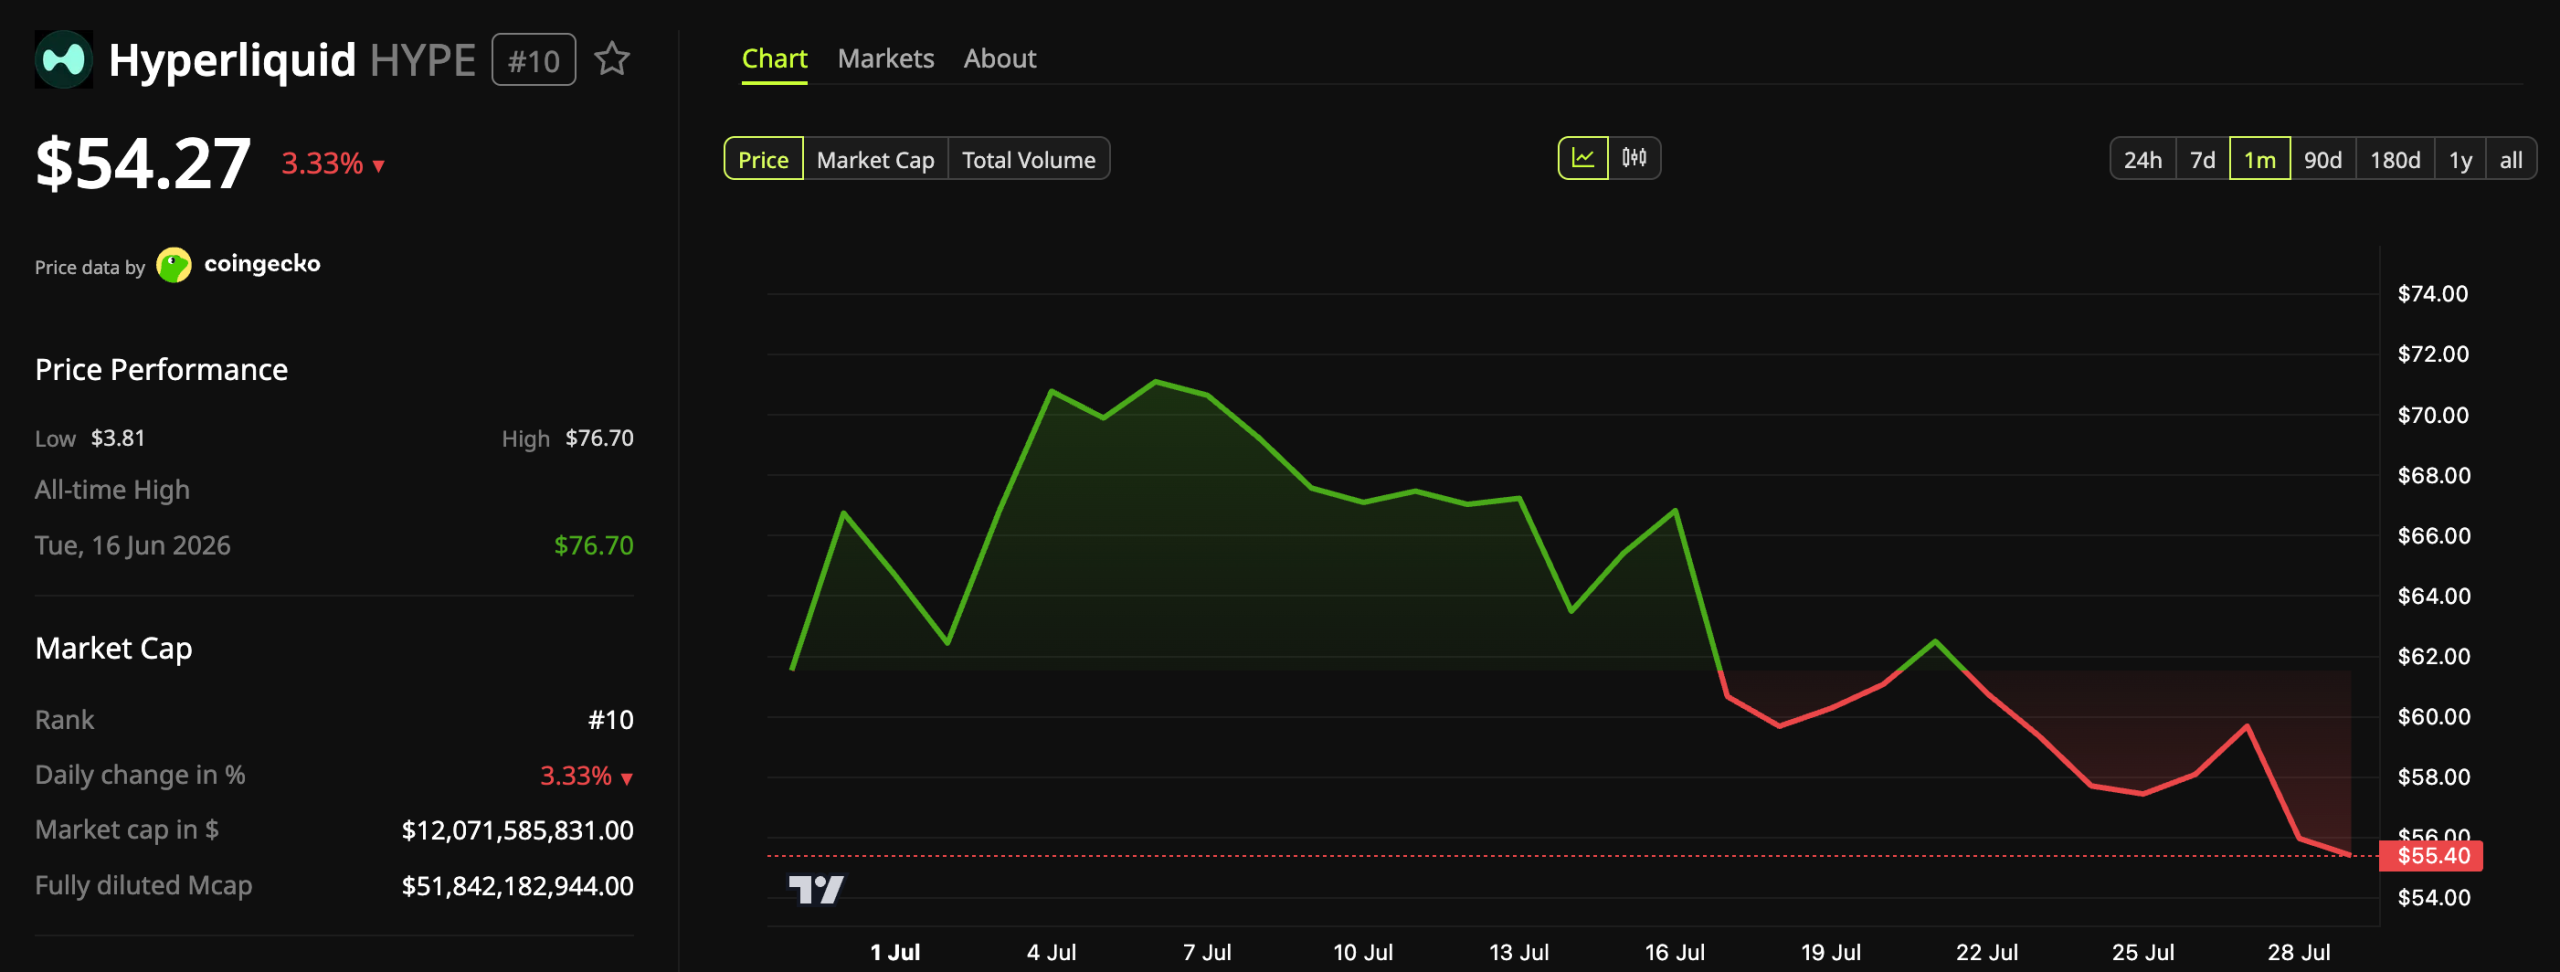Click the $54.27 current price
The image size is (2560, 972).
coord(143,163)
